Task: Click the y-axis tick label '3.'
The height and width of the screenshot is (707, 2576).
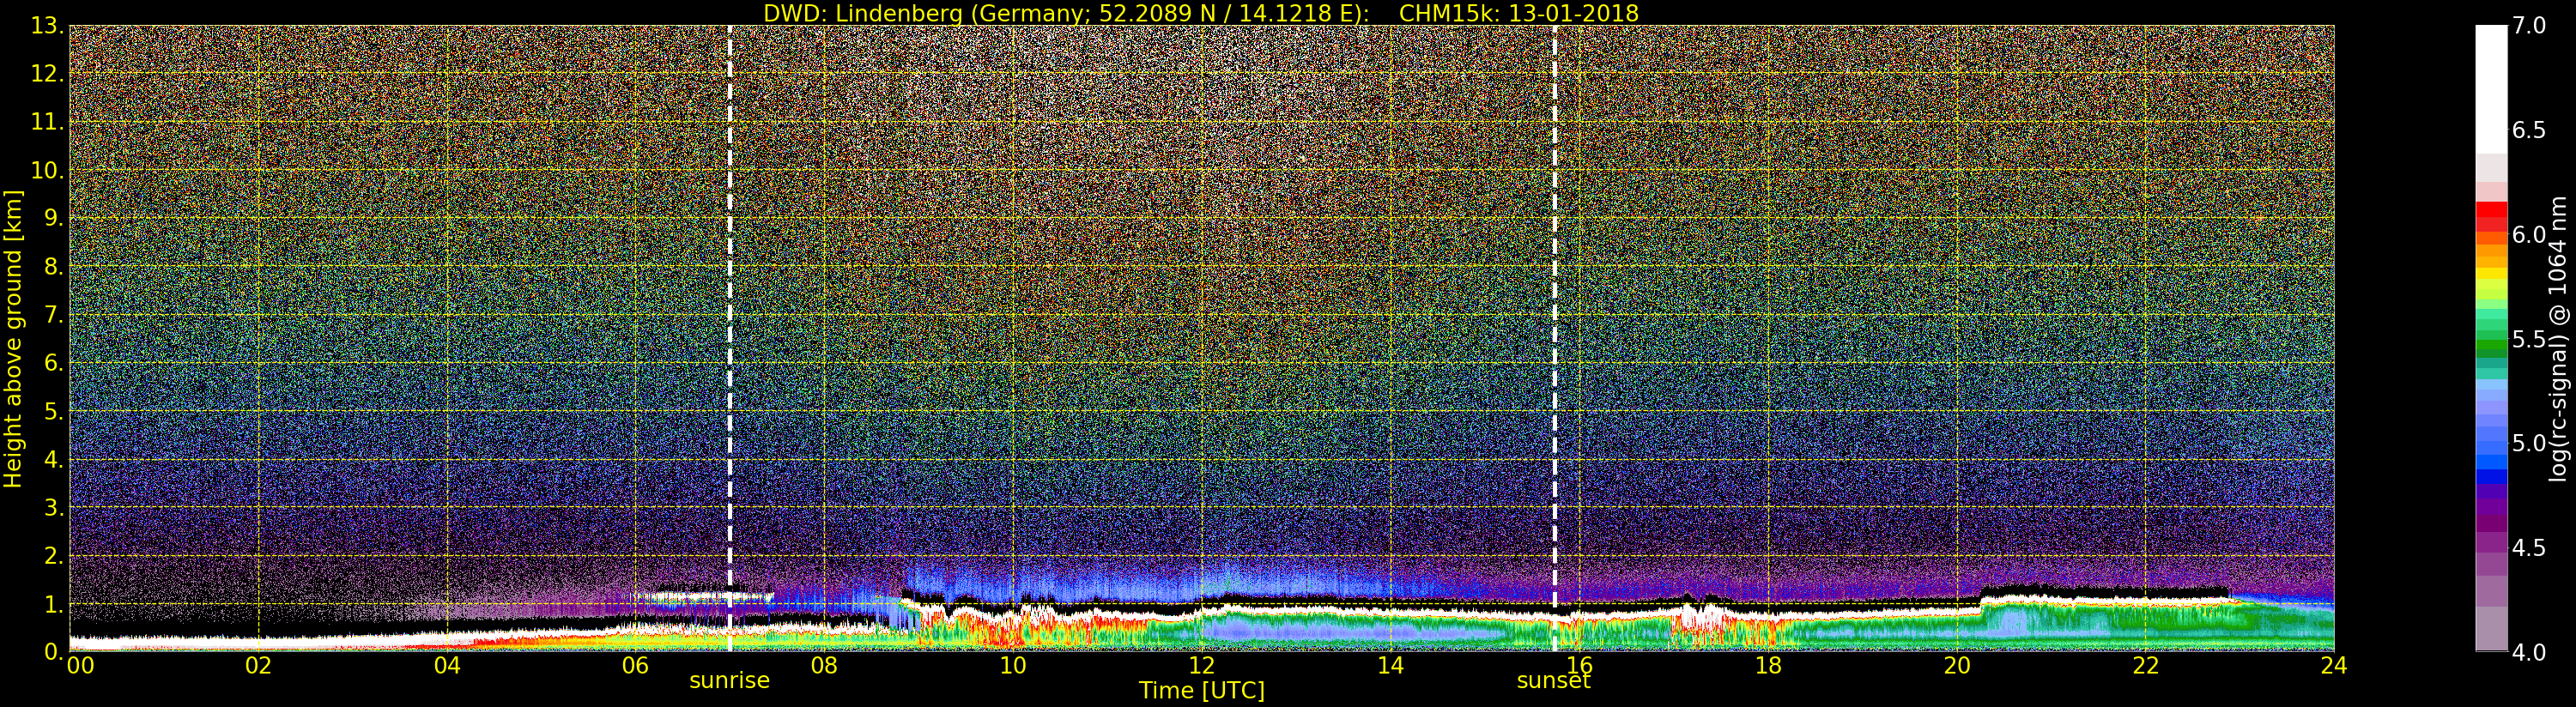Action: coord(54,508)
